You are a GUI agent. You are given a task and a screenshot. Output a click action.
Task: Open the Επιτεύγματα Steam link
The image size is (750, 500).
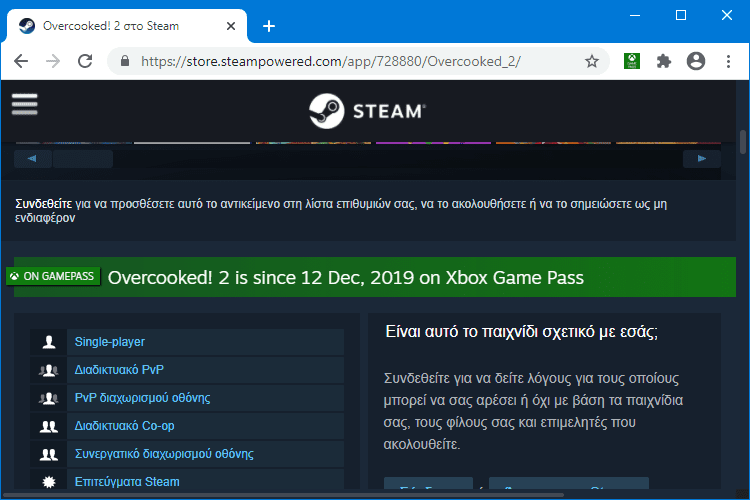127,482
